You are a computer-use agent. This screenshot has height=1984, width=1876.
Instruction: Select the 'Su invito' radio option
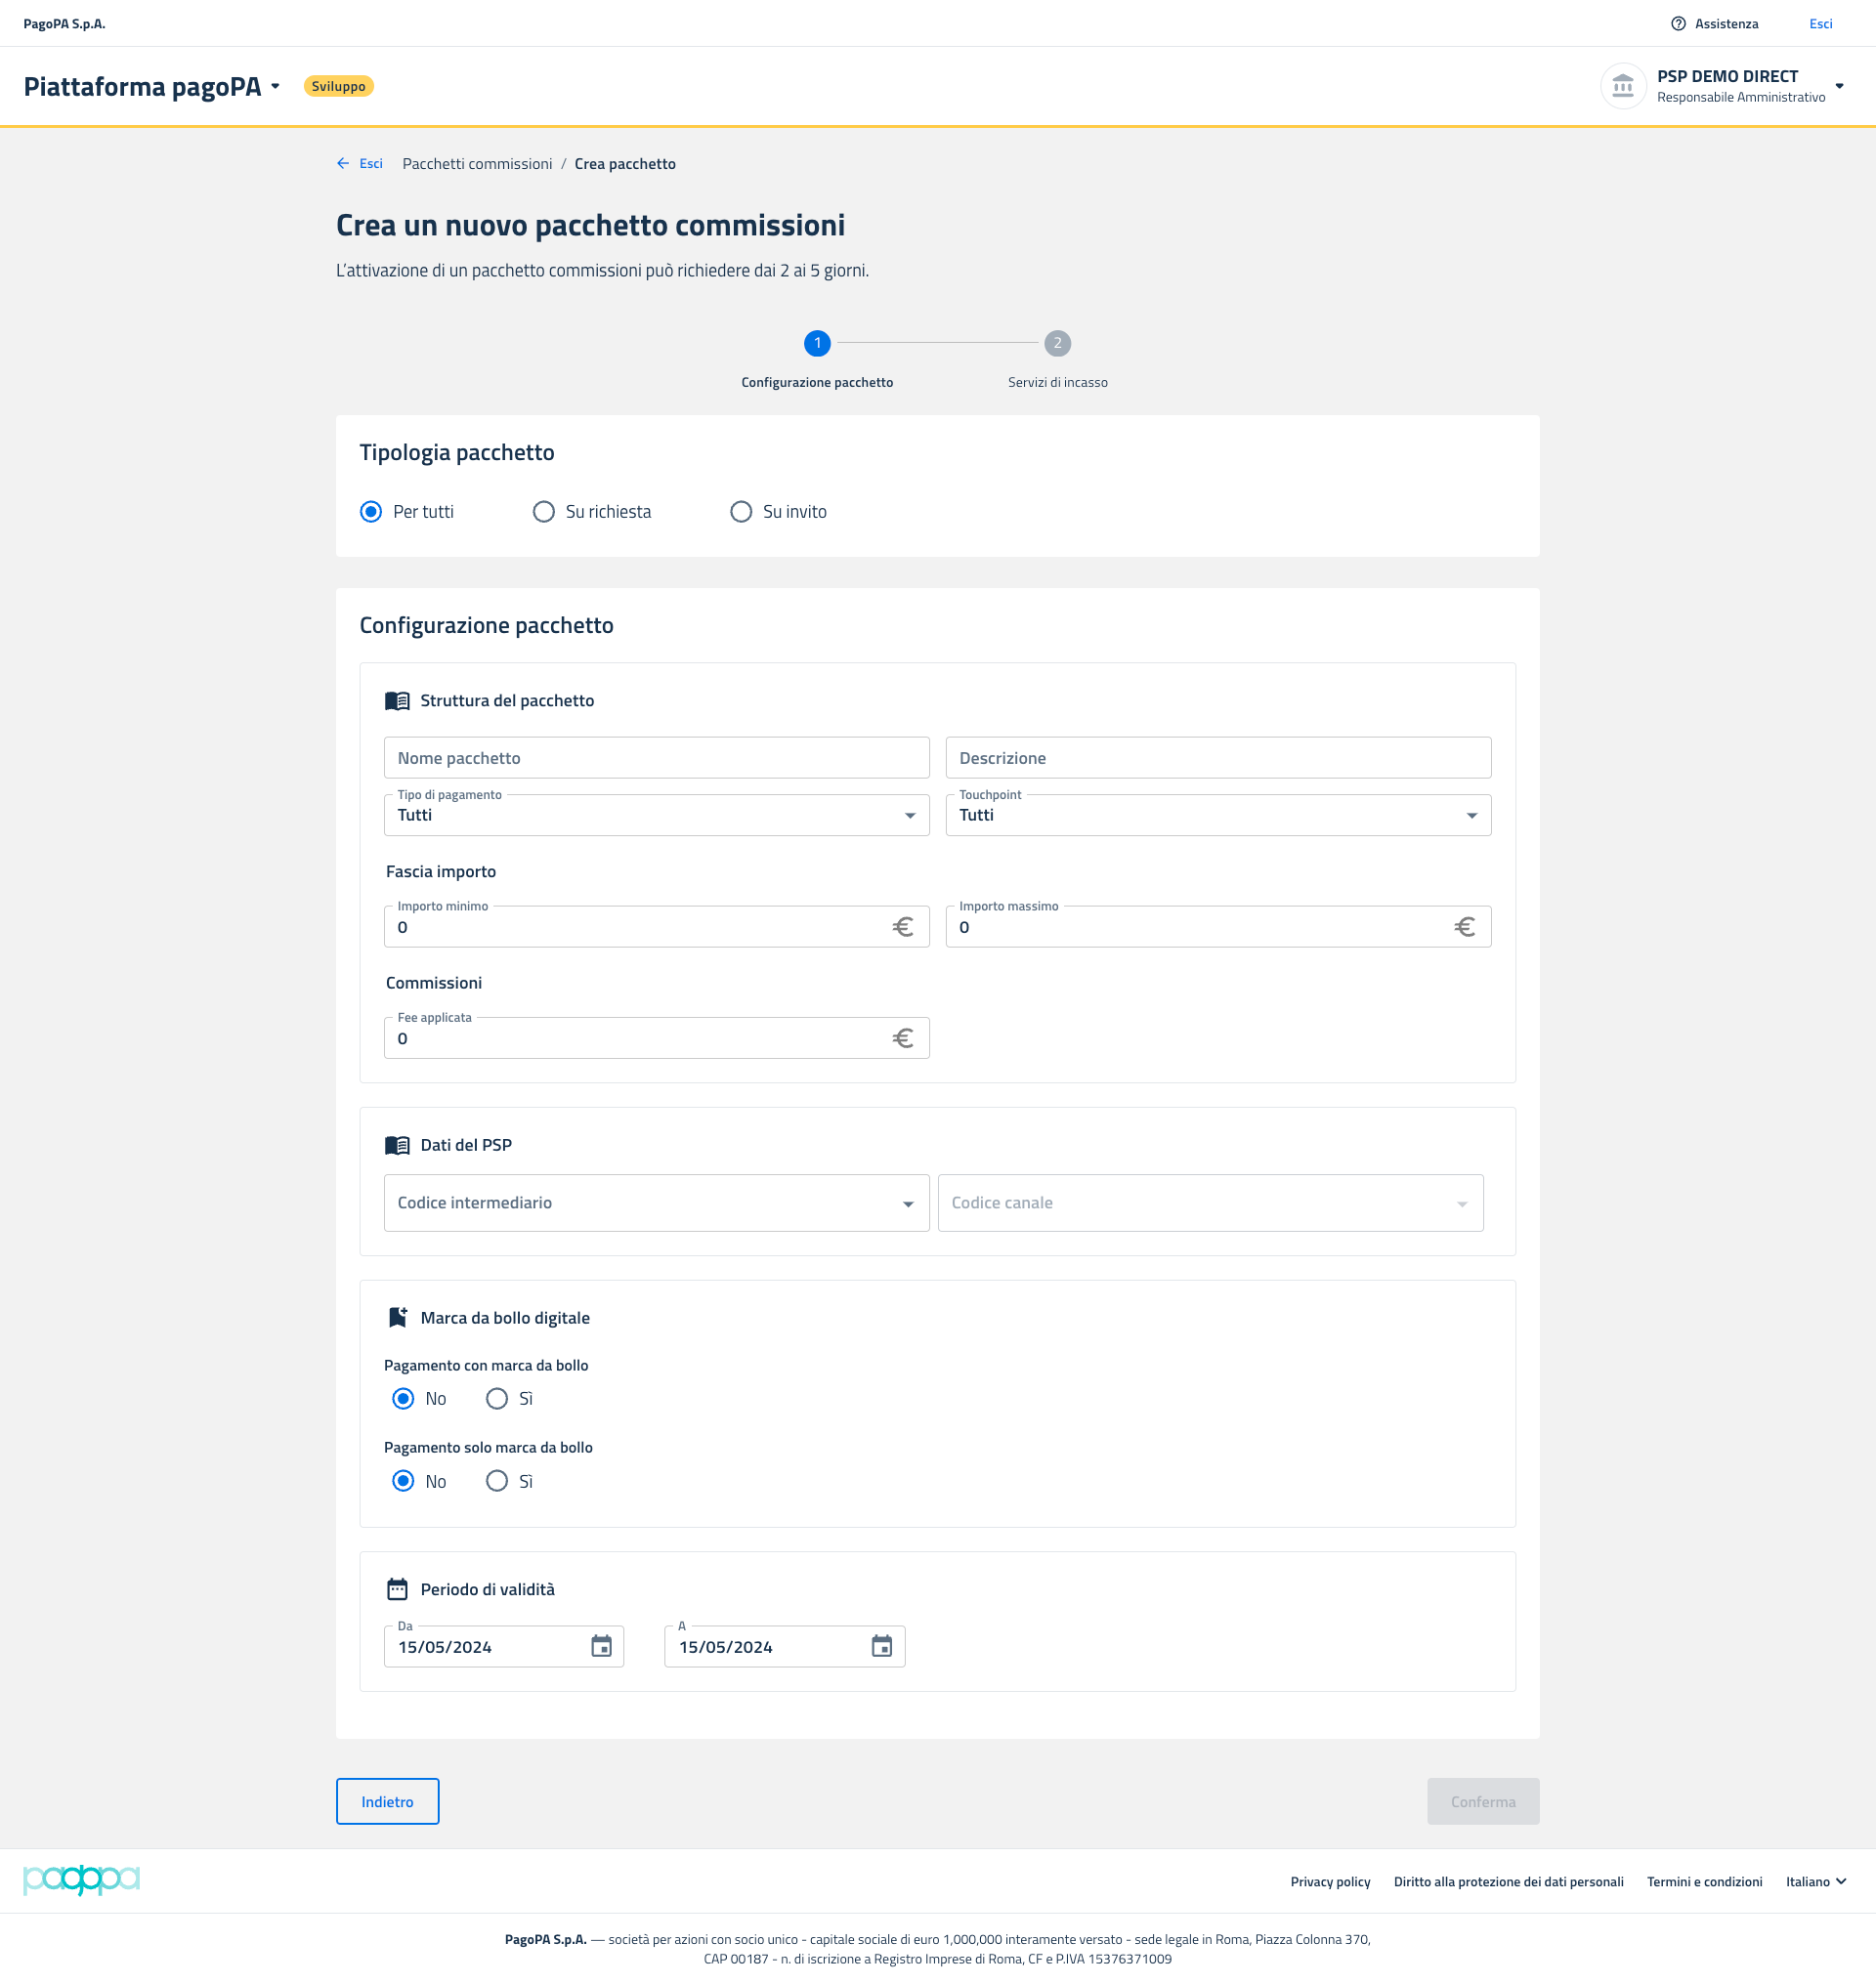(741, 512)
